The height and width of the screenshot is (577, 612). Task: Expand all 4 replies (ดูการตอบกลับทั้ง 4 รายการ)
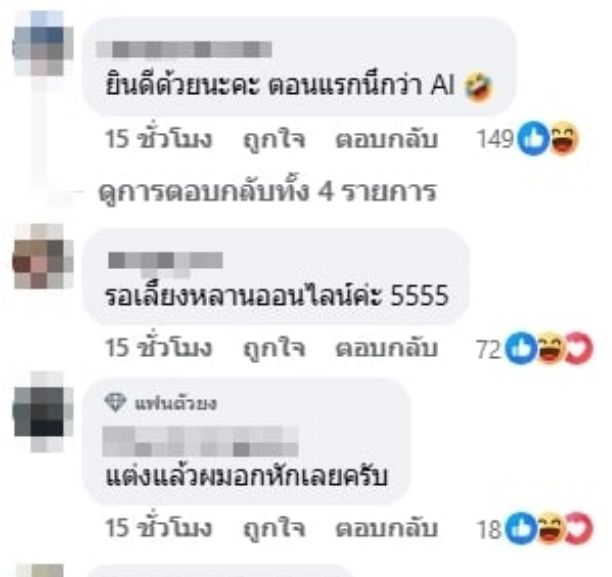pos(267,192)
